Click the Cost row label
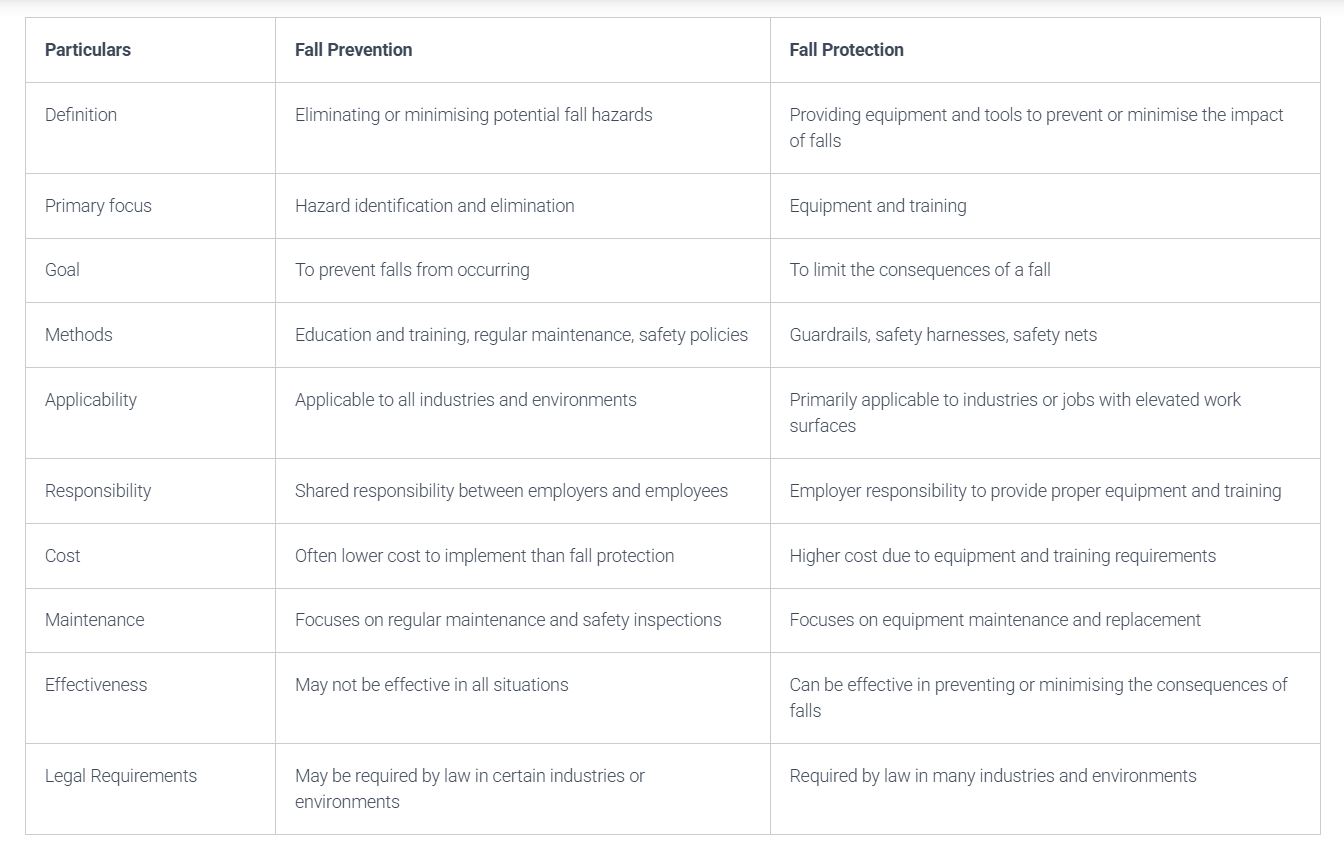The image size is (1344, 845). pyautogui.click(x=63, y=556)
